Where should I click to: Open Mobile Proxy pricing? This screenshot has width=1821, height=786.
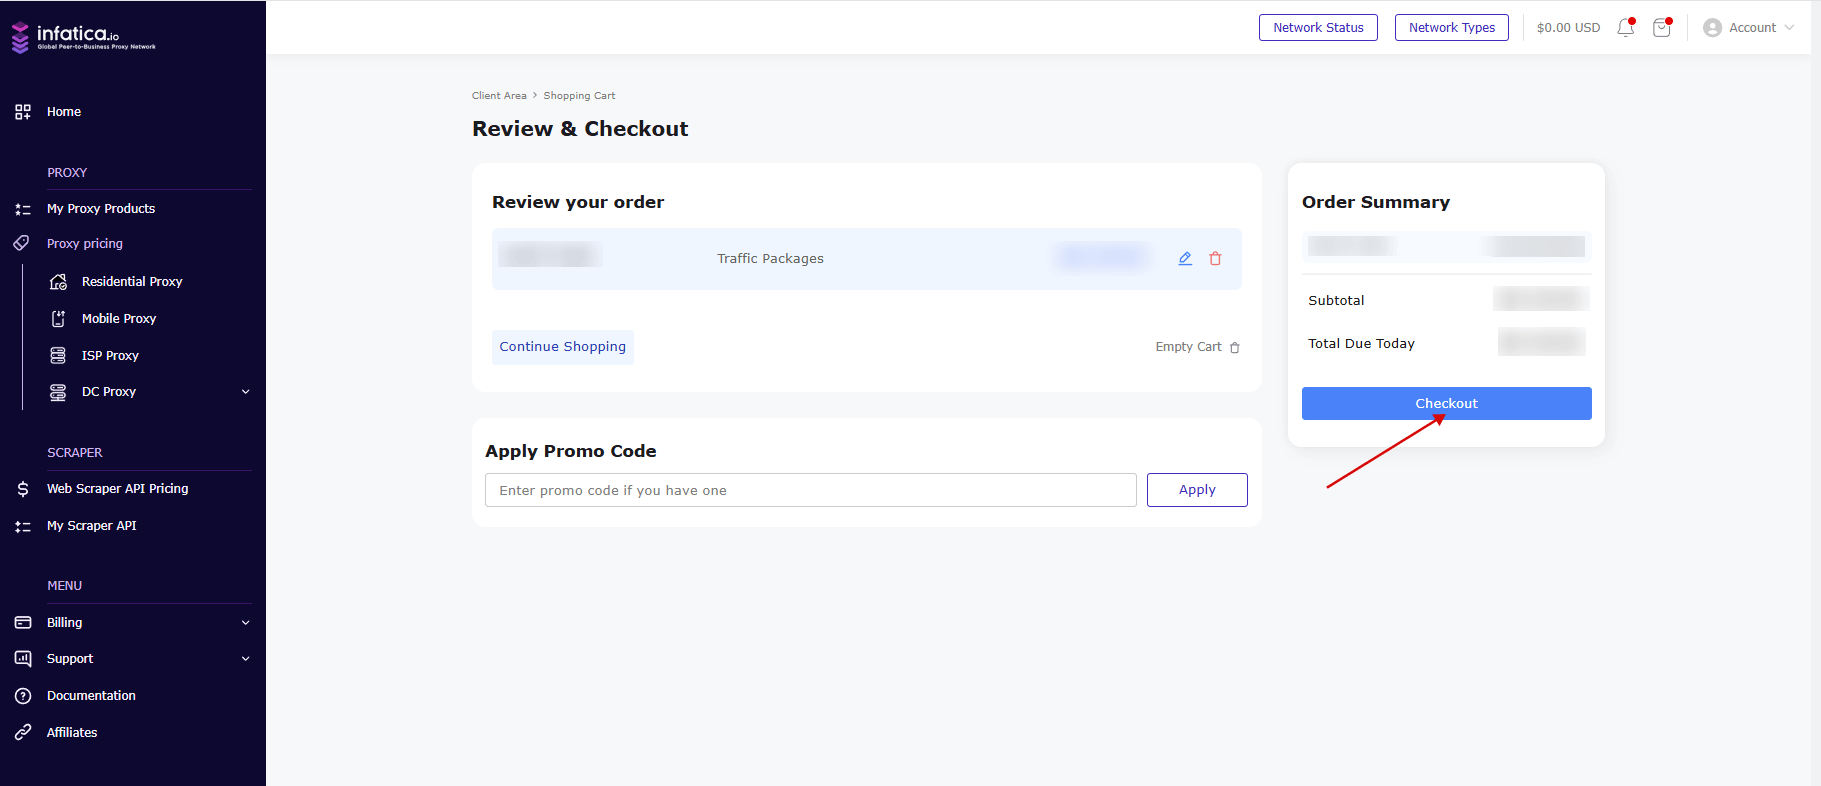pyautogui.click(x=119, y=319)
